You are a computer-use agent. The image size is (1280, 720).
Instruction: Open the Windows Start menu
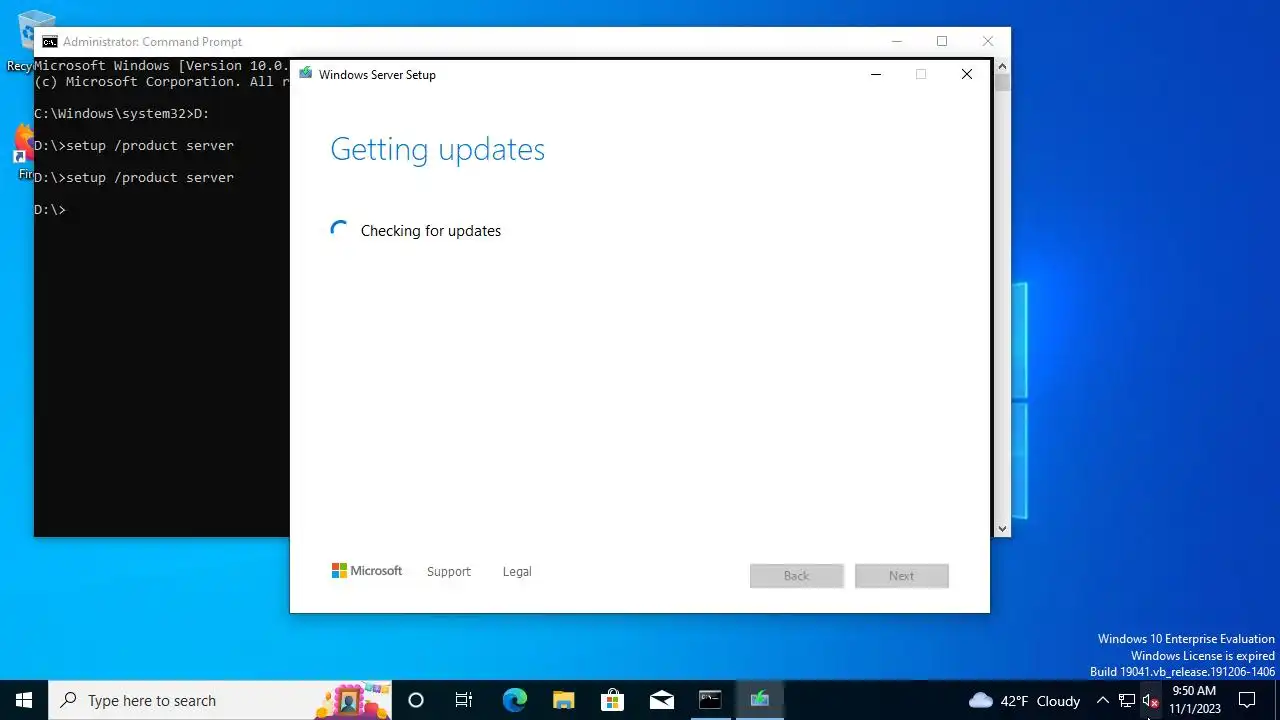tap(24, 700)
